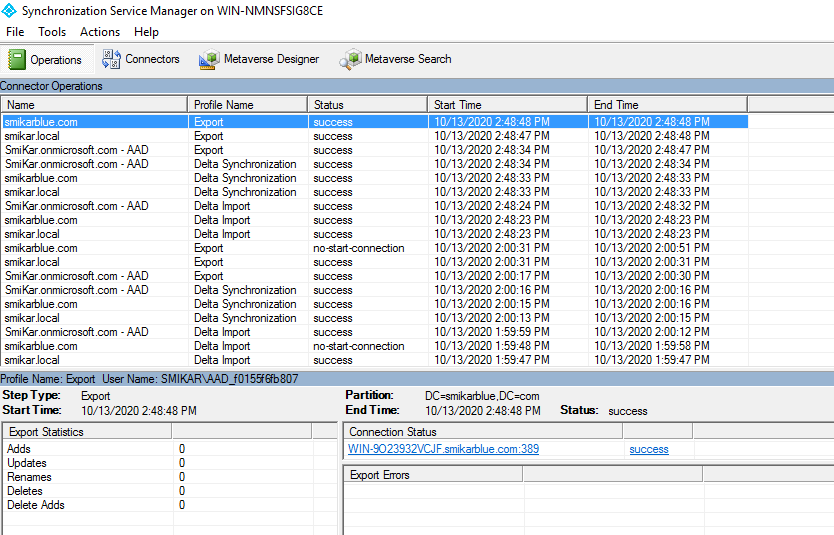834x535 pixels.
Task: Sort operations by Name column header
Action: pyautogui.click(x=94, y=105)
